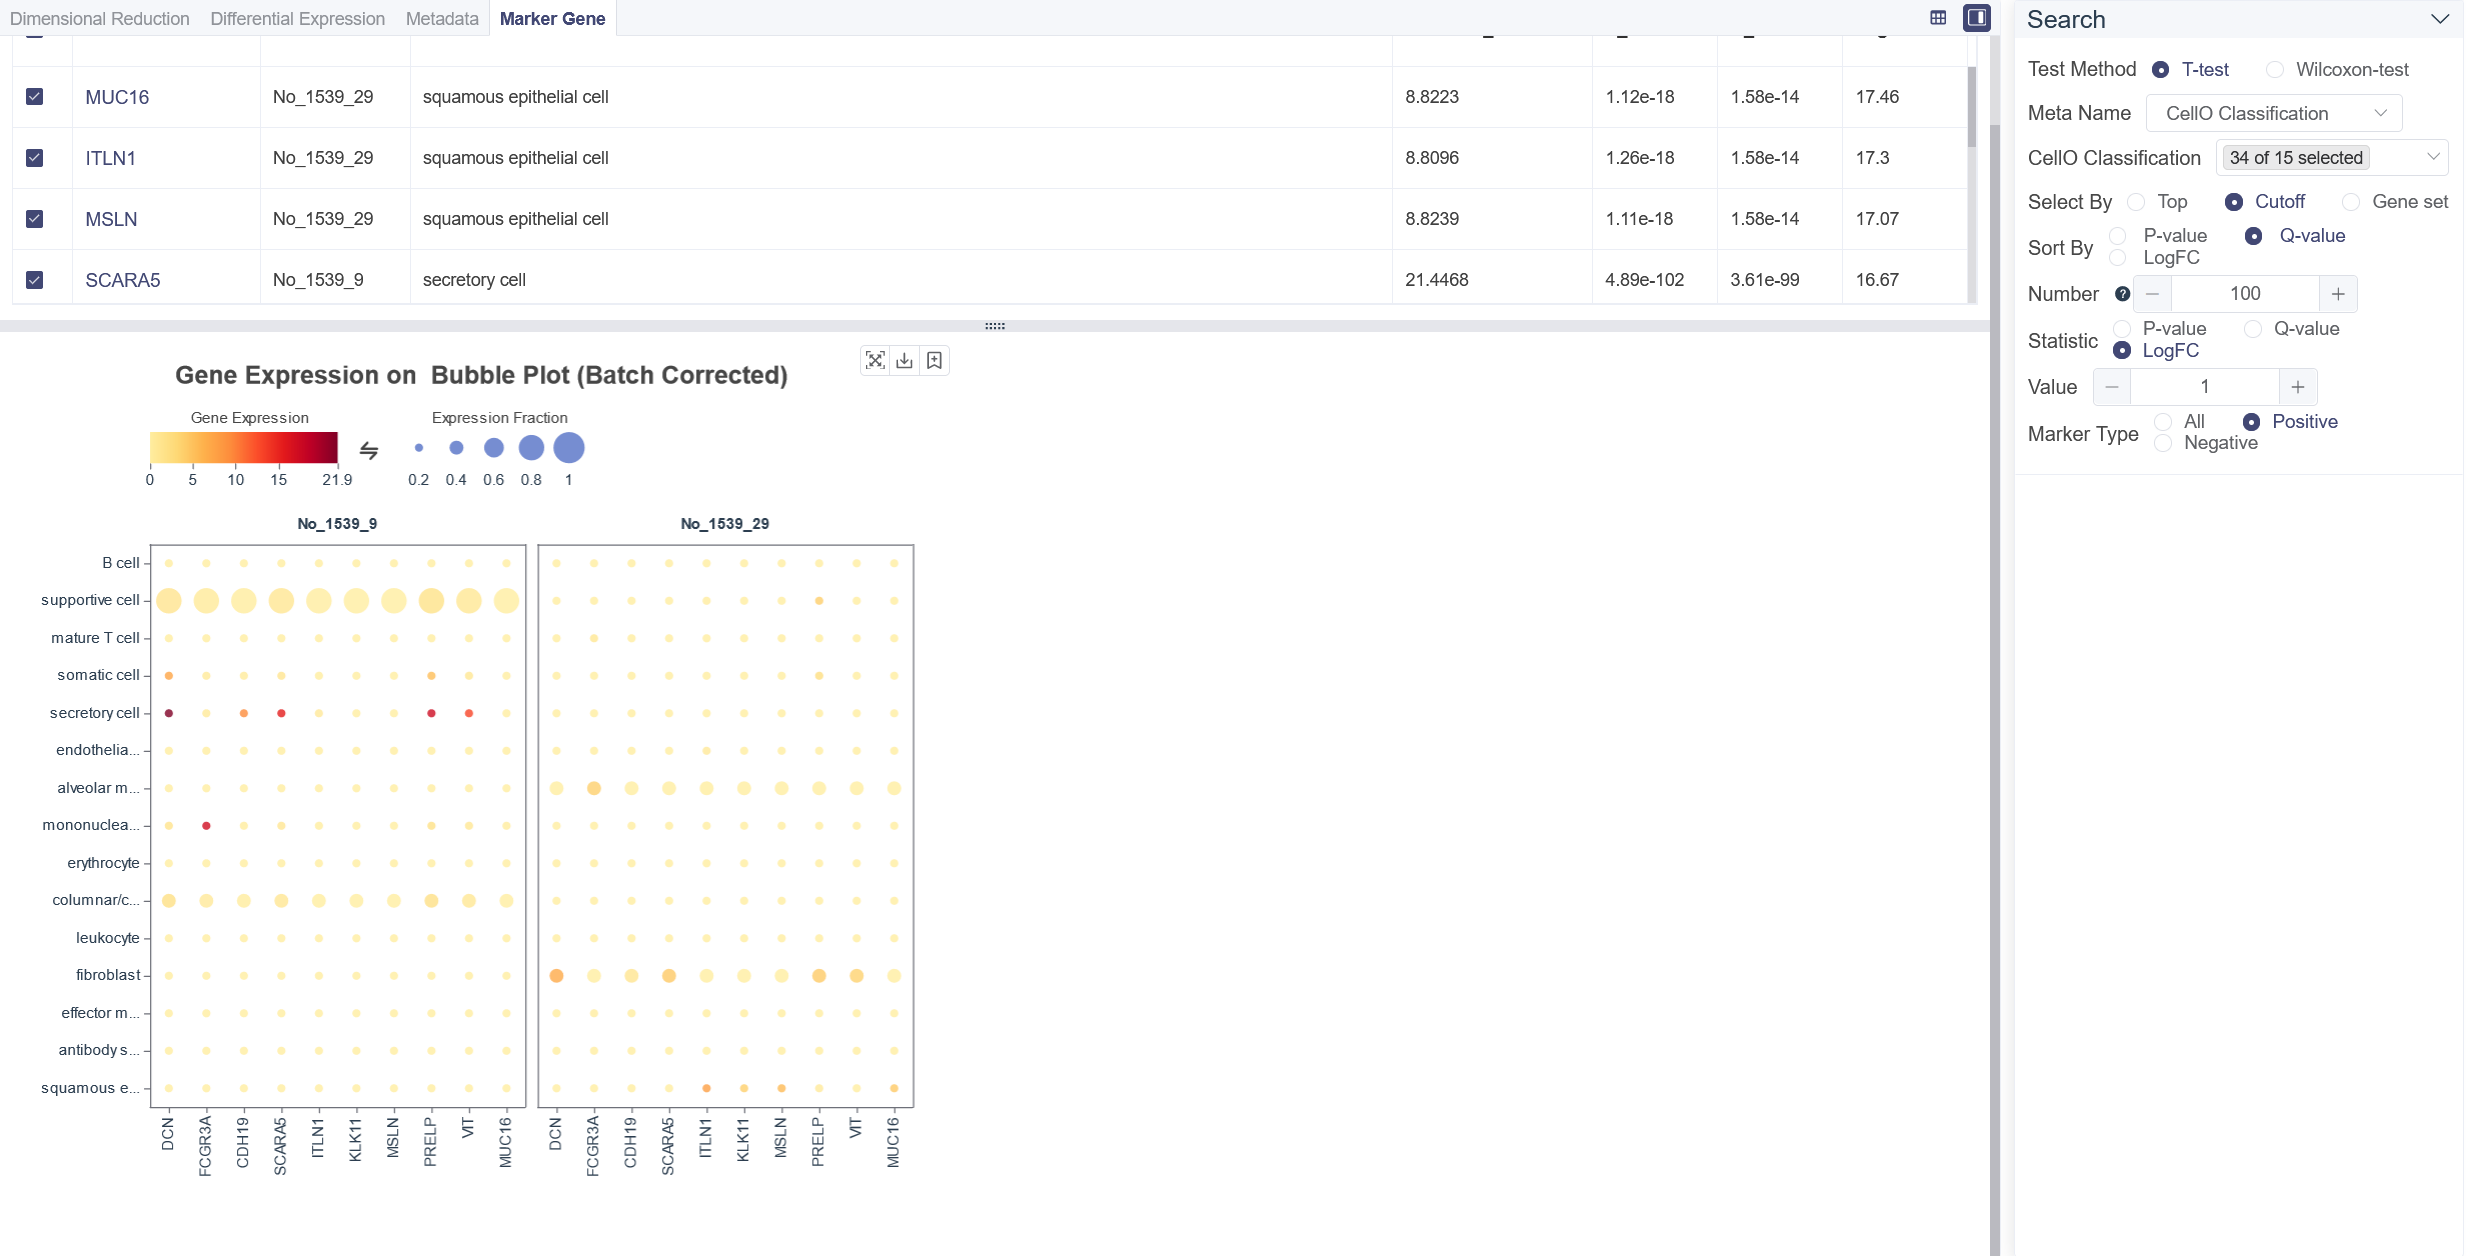Switch to table grid layout view

pos(1938,18)
